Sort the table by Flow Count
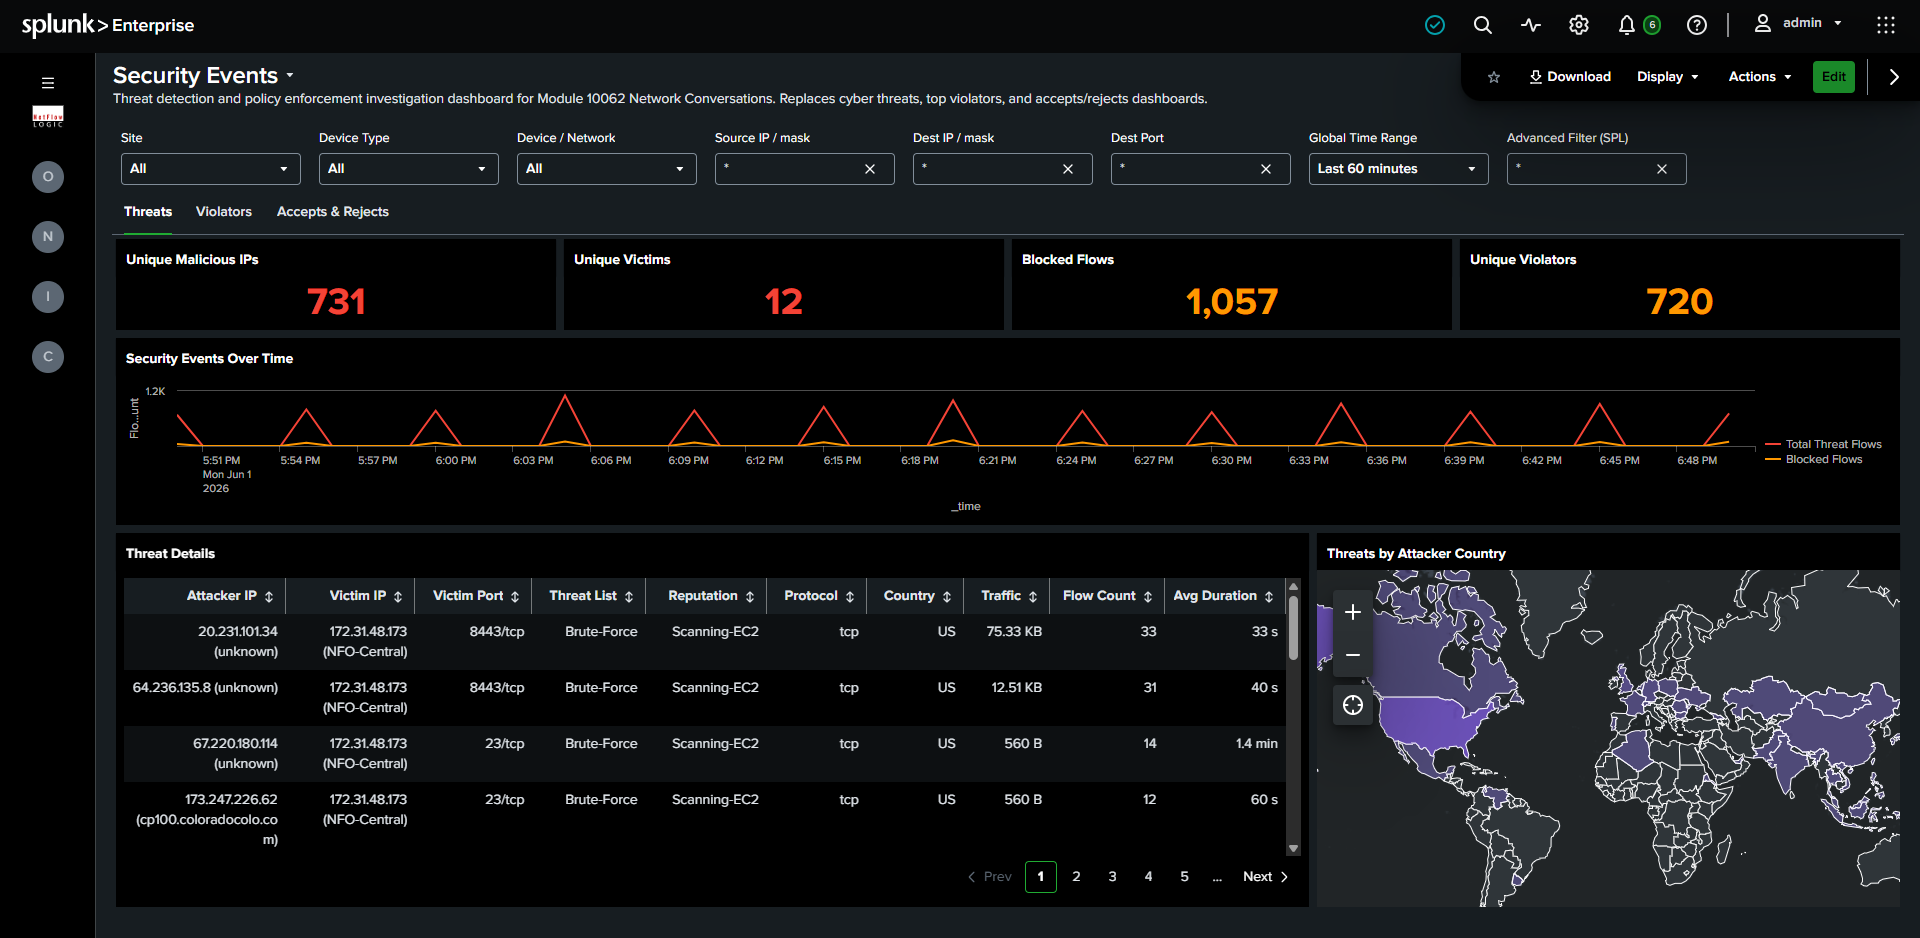1920x938 pixels. click(1108, 596)
